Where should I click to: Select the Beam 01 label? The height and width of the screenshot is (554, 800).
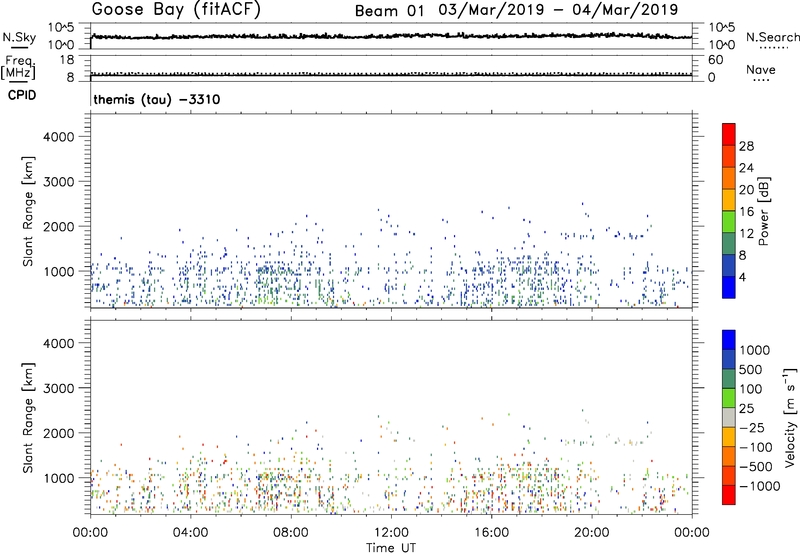point(389,11)
